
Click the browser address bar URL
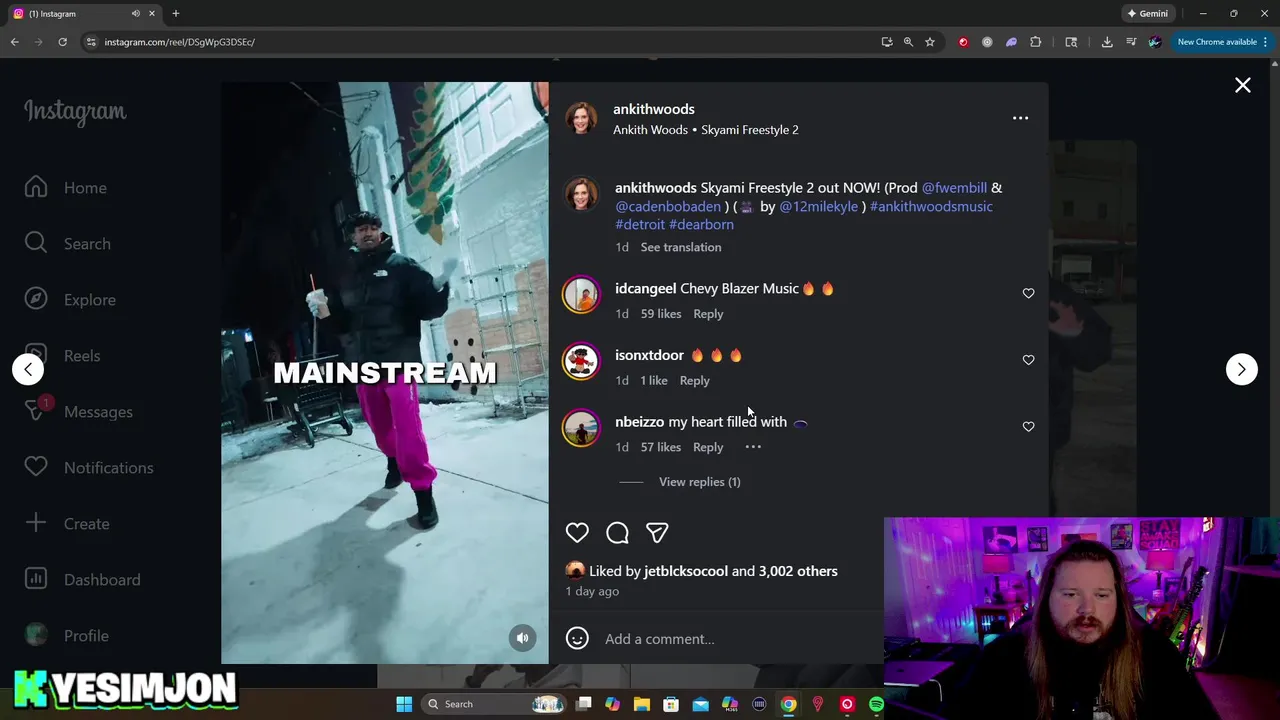[180, 42]
